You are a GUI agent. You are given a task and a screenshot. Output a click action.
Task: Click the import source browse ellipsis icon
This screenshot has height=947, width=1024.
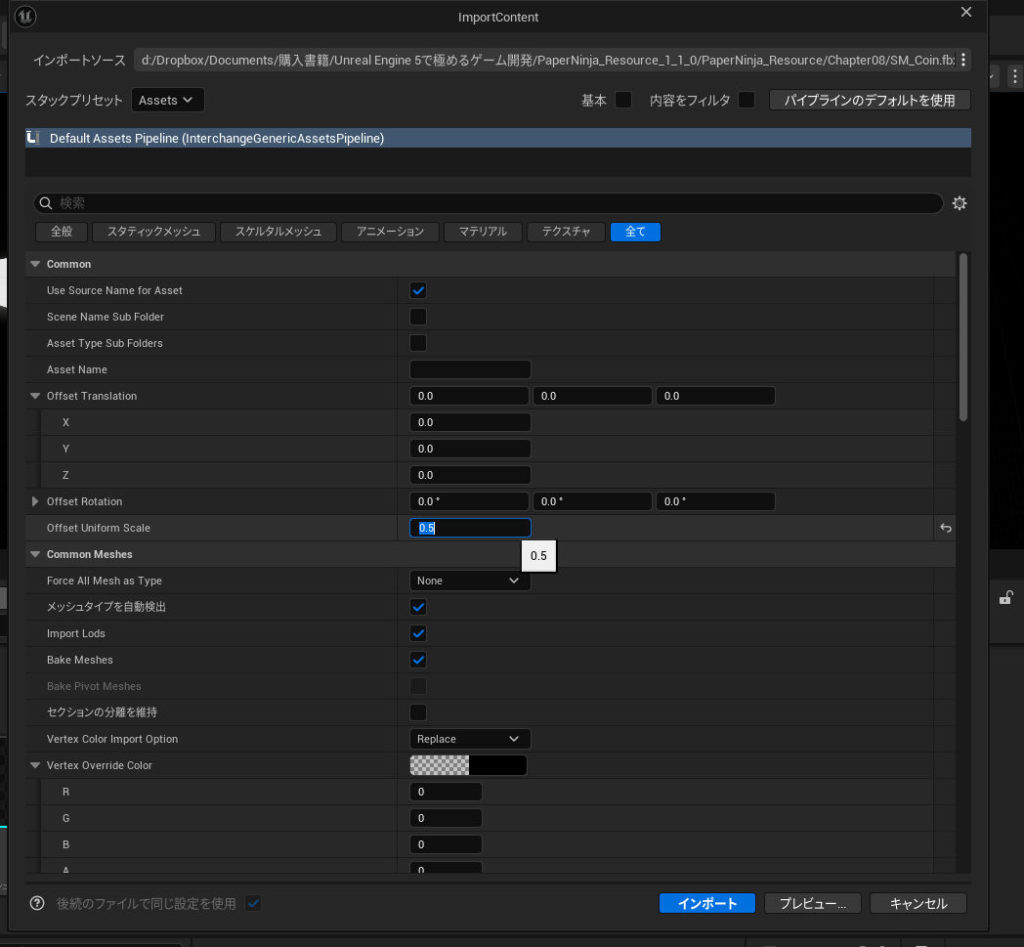(962, 60)
